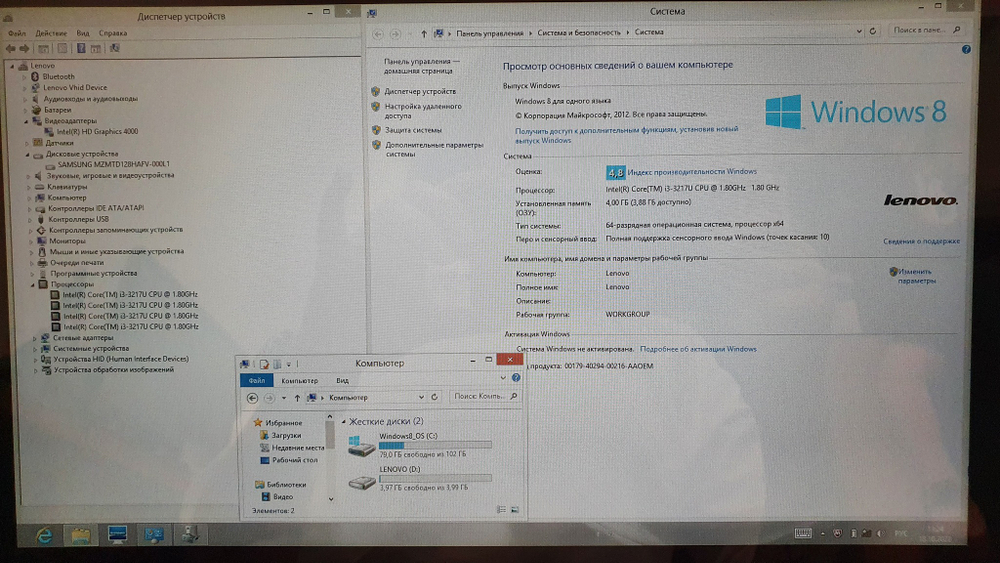Expand the Bluetooth node

[x=25, y=77]
